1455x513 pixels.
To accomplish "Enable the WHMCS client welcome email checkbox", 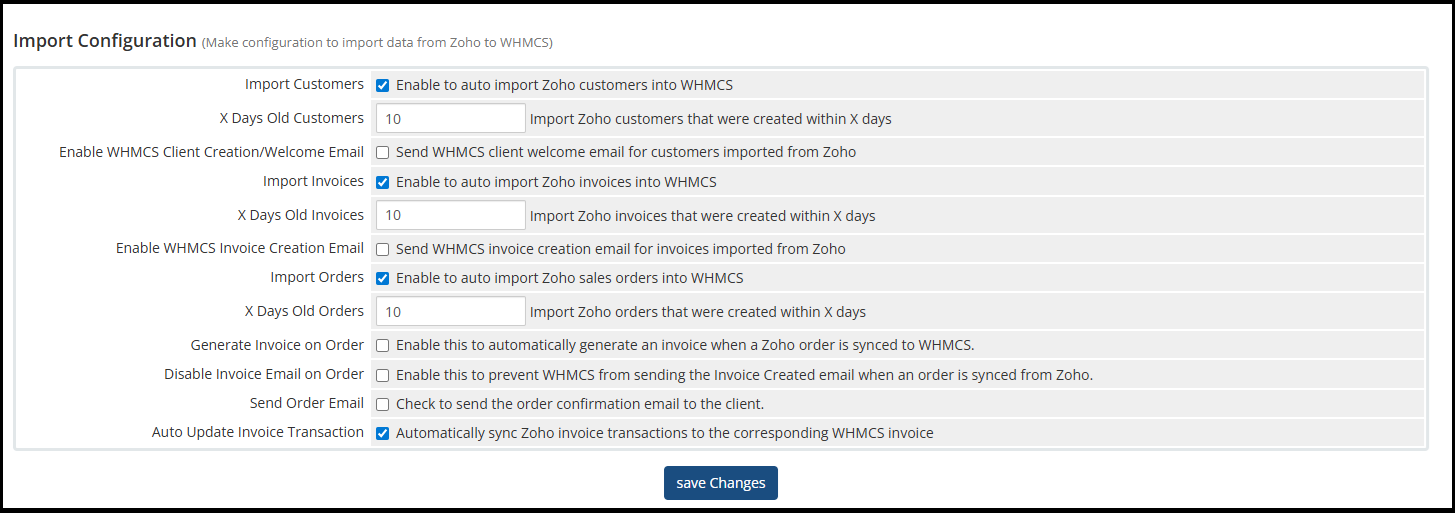I will (383, 153).
